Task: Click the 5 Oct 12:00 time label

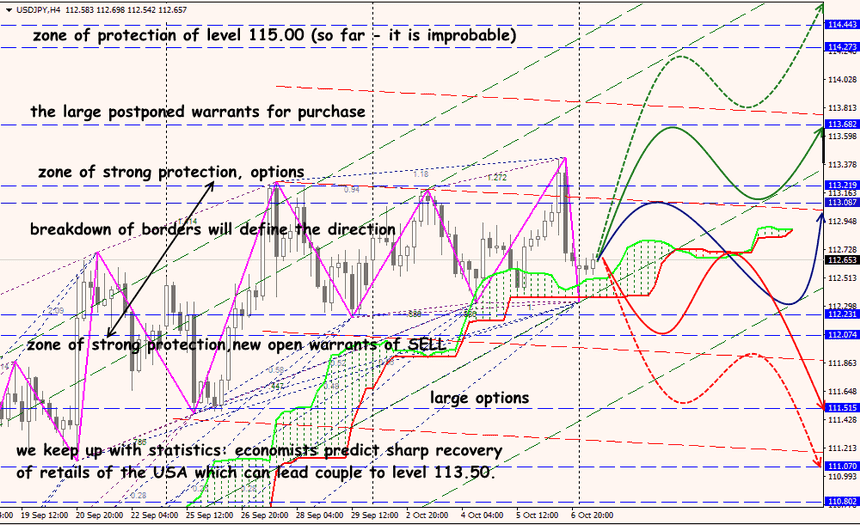Action: pyautogui.click(x=537, y=516)
